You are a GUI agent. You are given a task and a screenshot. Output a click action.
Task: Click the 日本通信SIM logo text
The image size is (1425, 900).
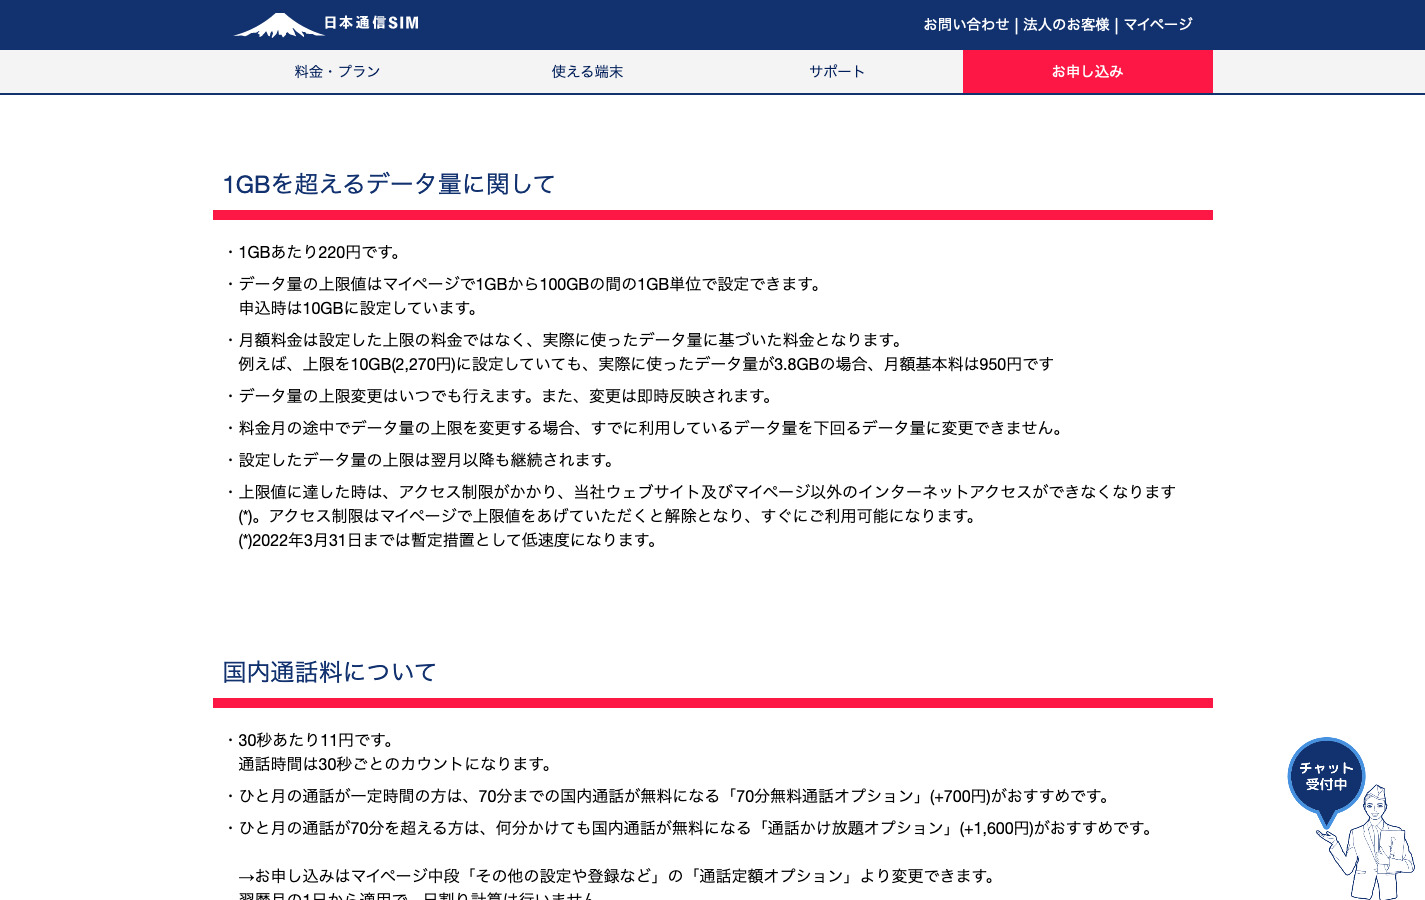[x=371, y=23]
